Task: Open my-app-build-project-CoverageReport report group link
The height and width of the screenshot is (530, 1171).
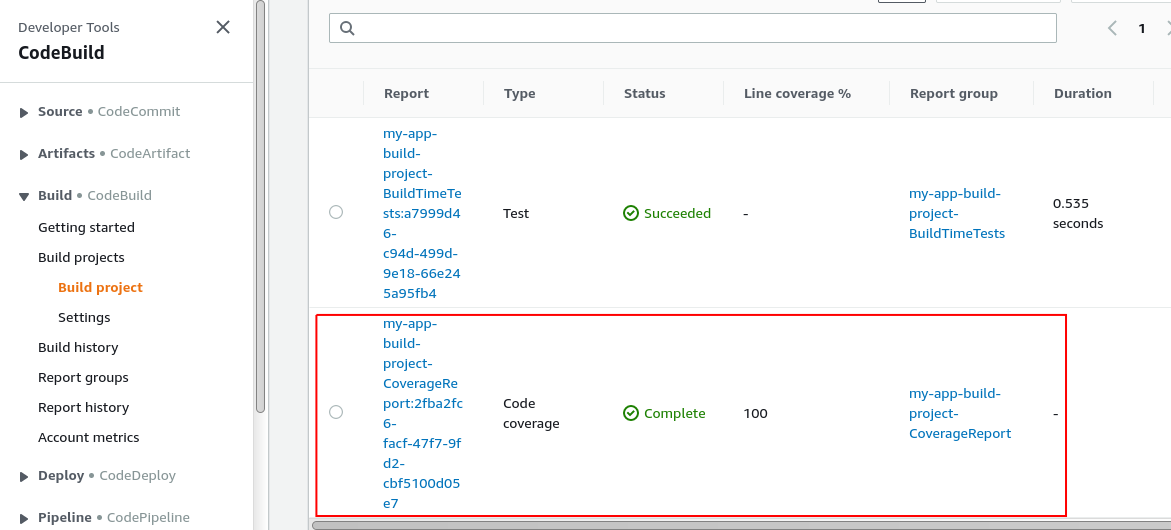Action: (x=959, y=413)
